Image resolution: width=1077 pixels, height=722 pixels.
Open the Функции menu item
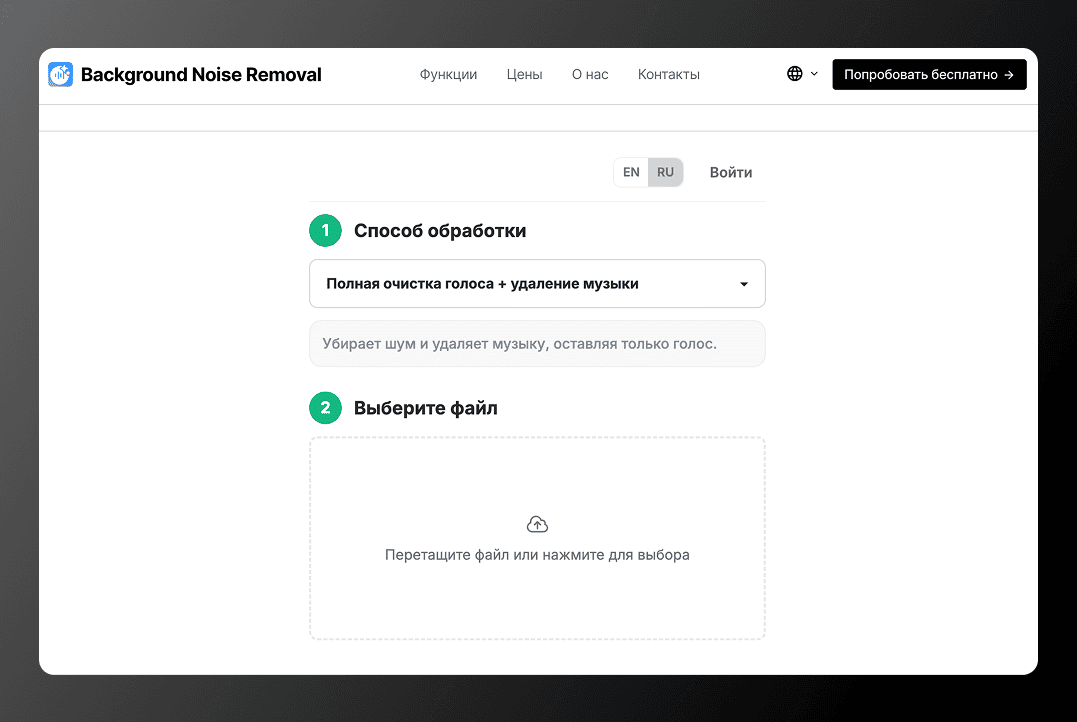(x=449, y=74)
